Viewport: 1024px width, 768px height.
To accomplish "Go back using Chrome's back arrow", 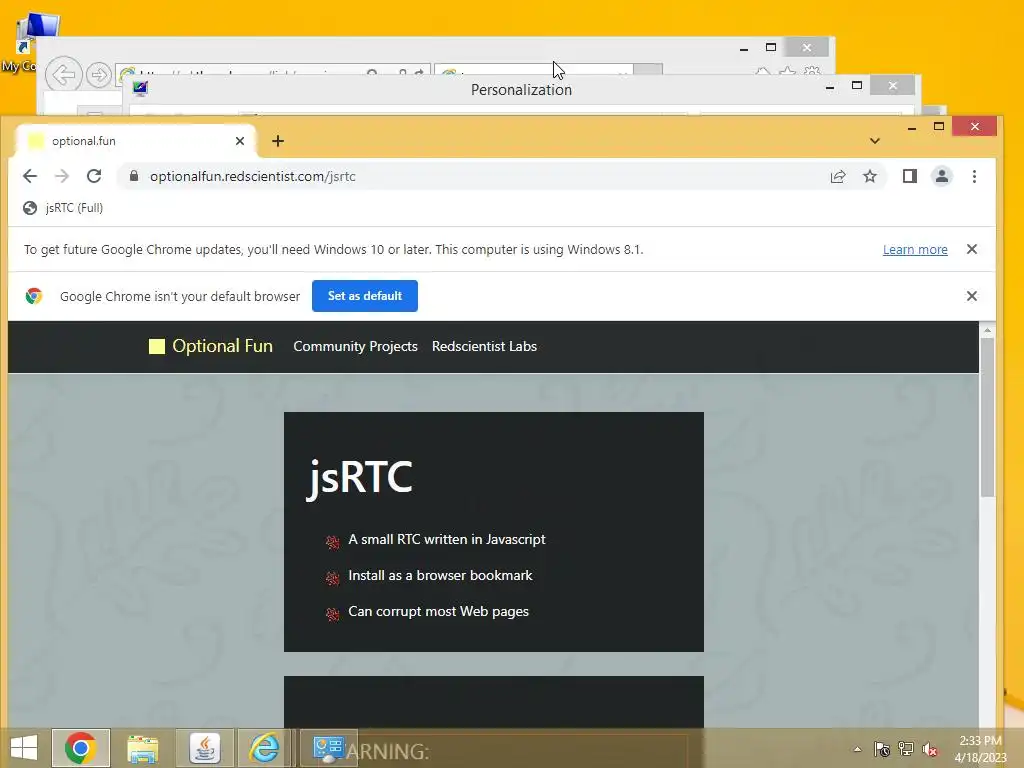I will pos(30,176).
